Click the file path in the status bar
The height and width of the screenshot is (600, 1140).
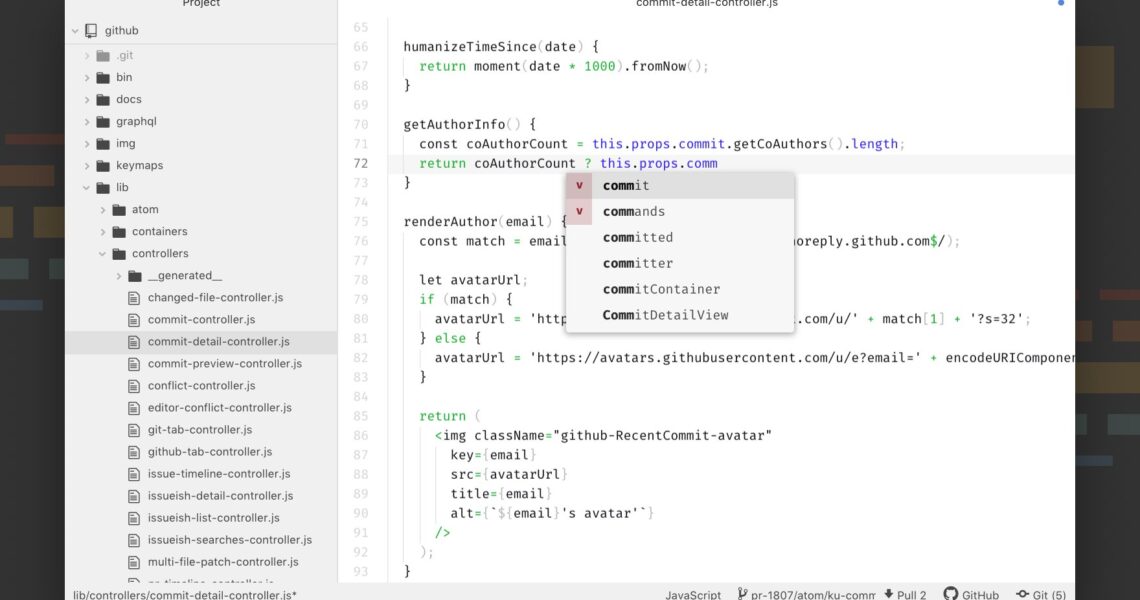tap(185, 594)
